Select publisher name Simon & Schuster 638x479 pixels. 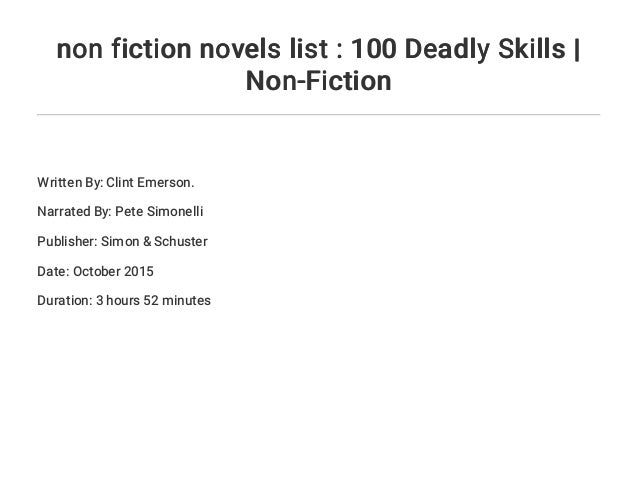pos(154,241)
